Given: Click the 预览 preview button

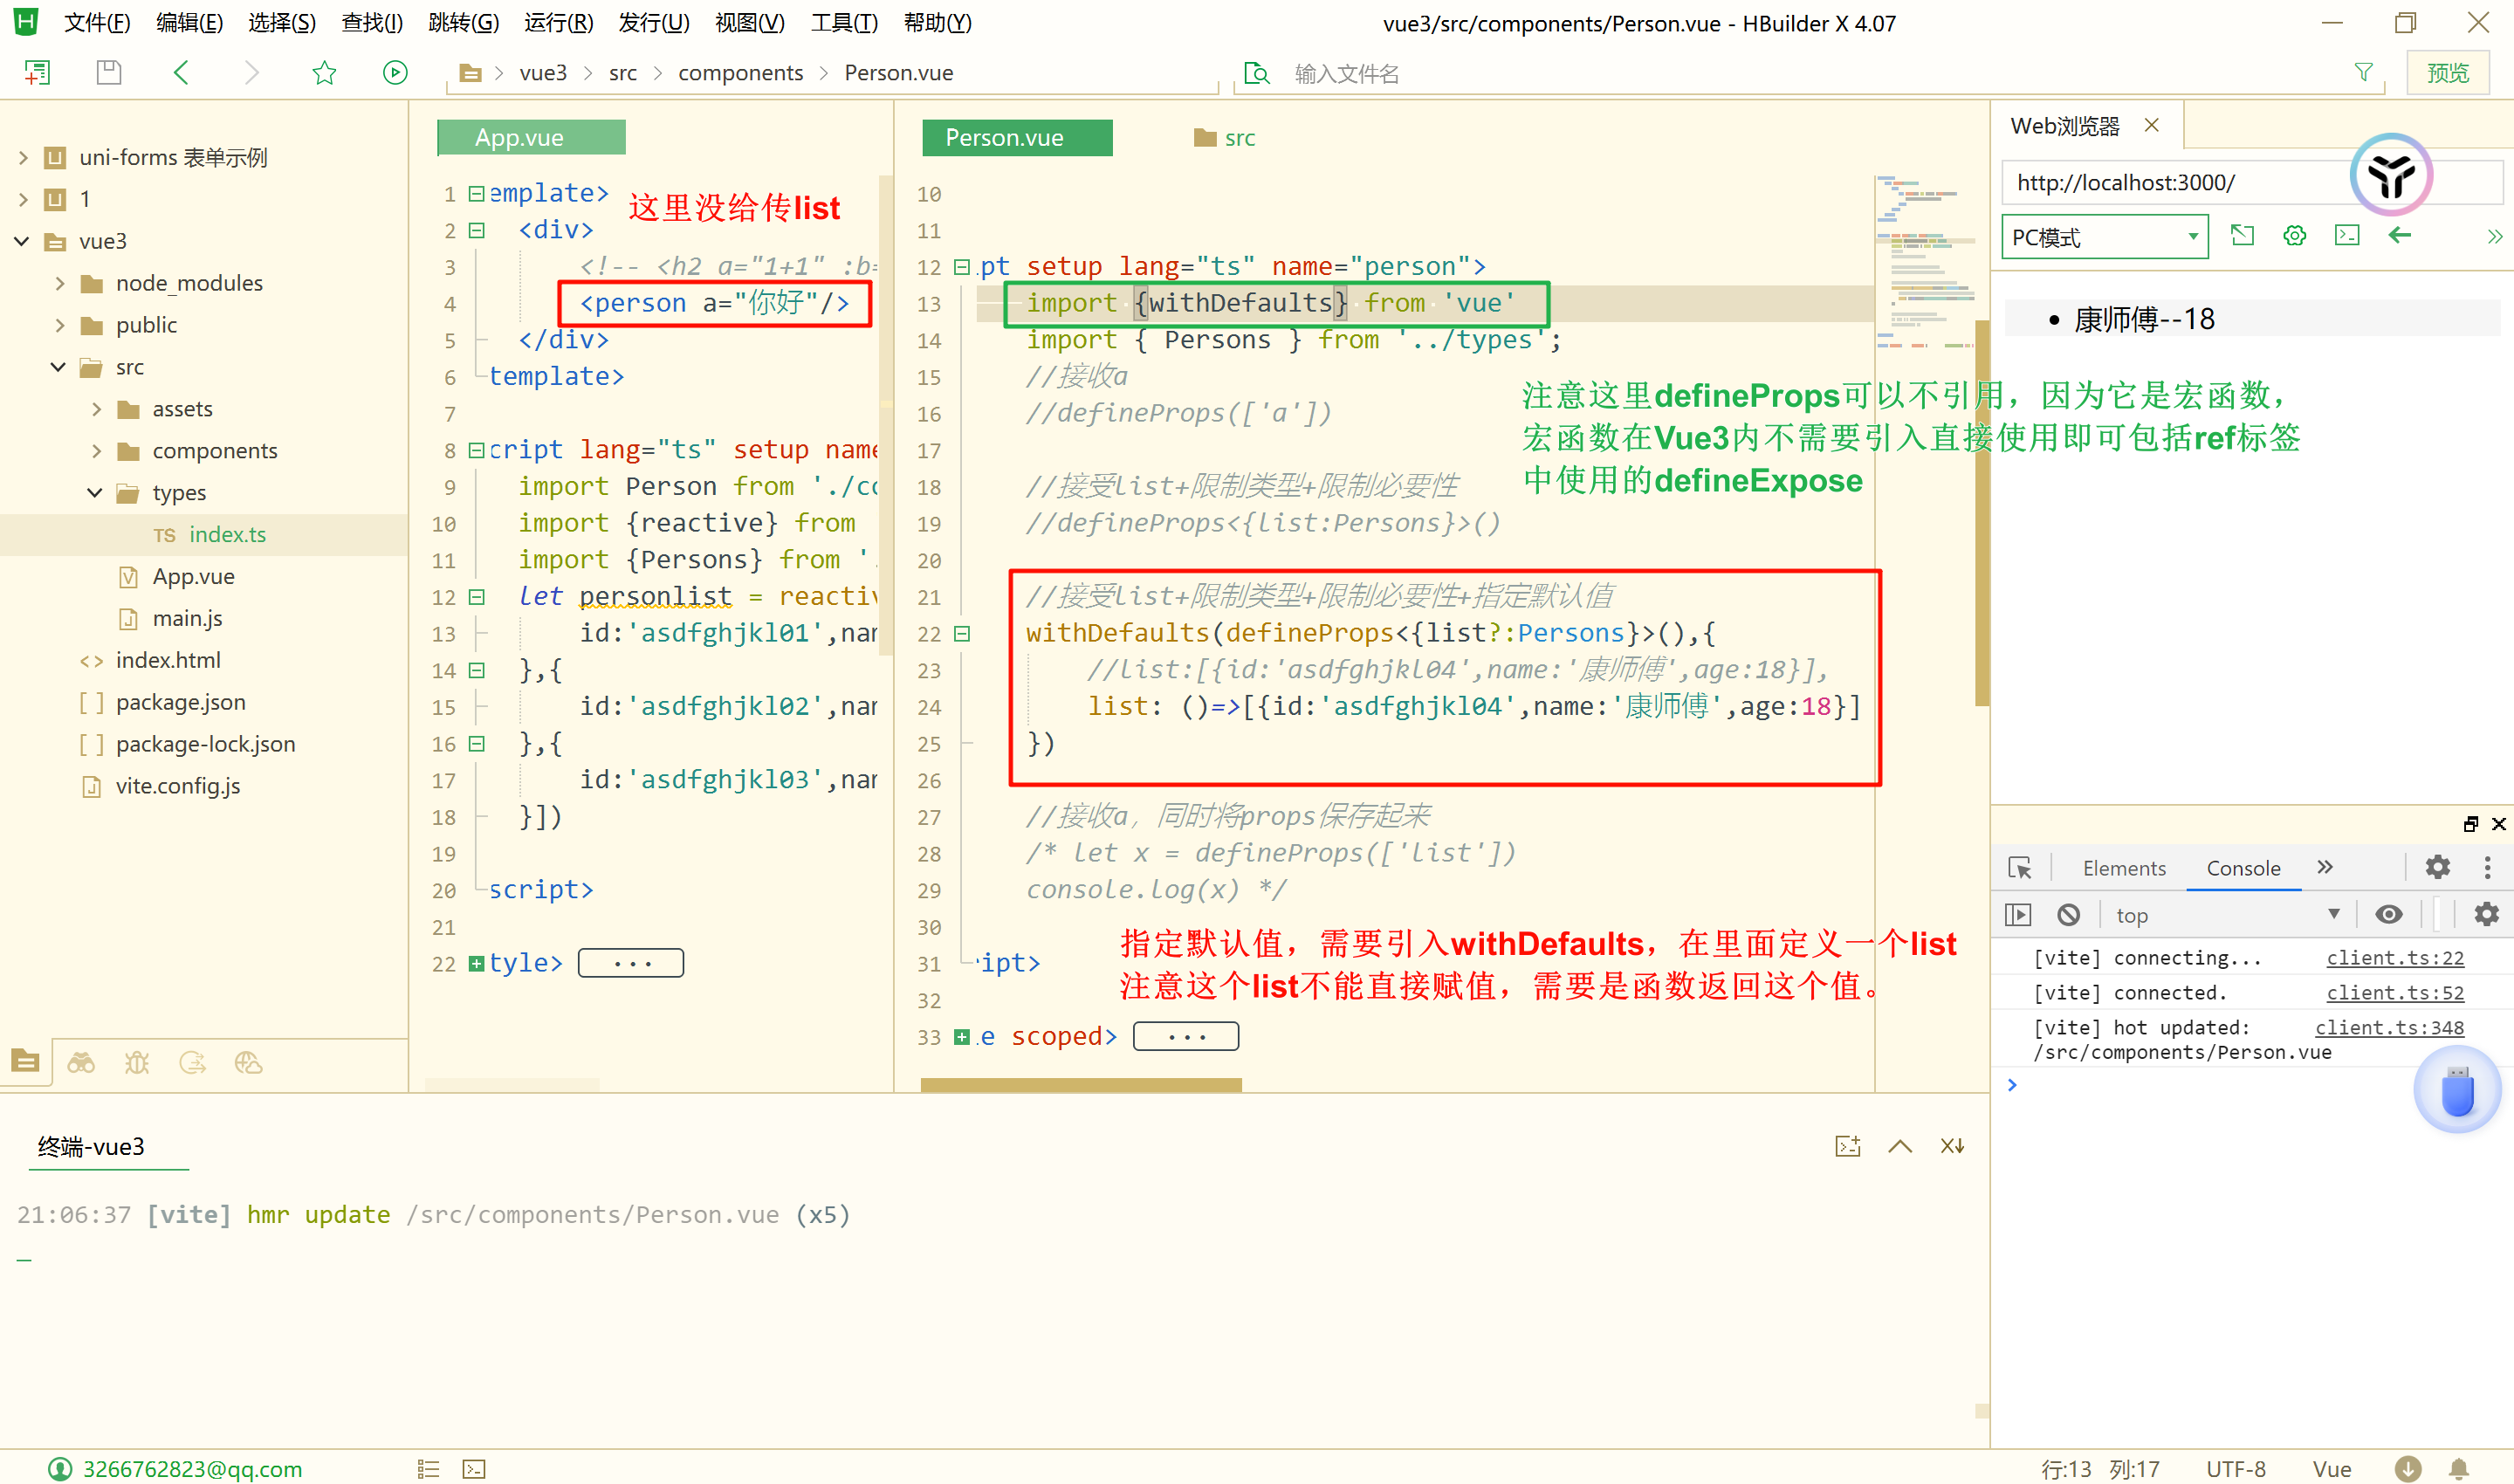Looking at the screenshot, I should pyautogui.click(x=2447, y=73).
